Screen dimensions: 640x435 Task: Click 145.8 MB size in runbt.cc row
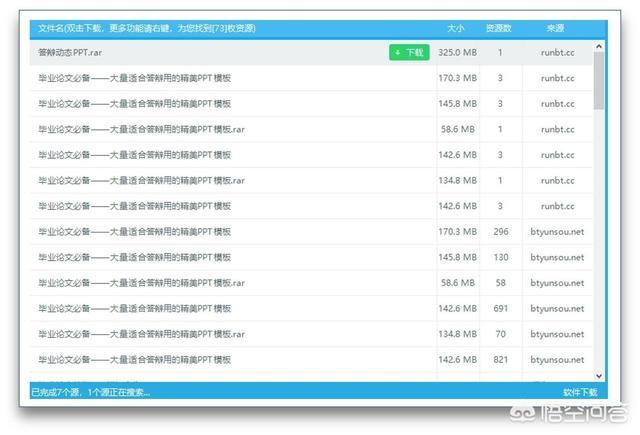click(458, 104)
